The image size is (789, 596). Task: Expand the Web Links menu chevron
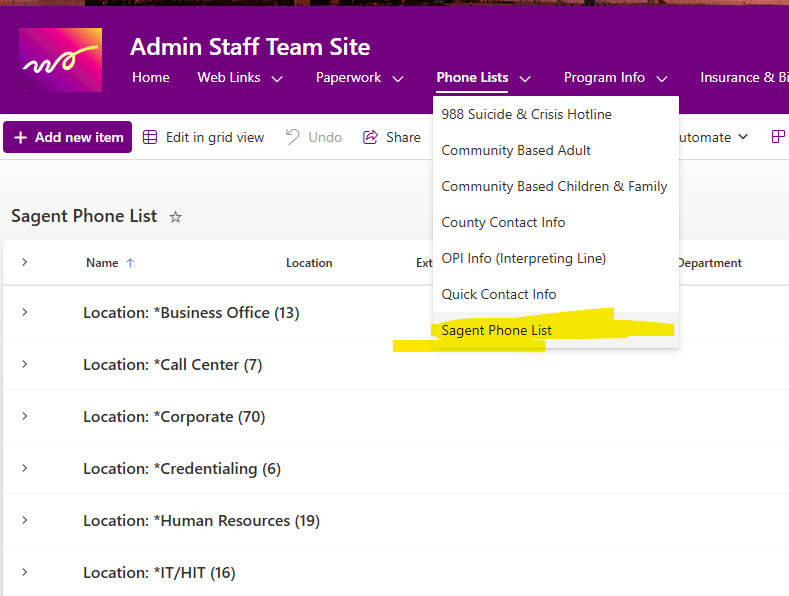coord(277,78)
